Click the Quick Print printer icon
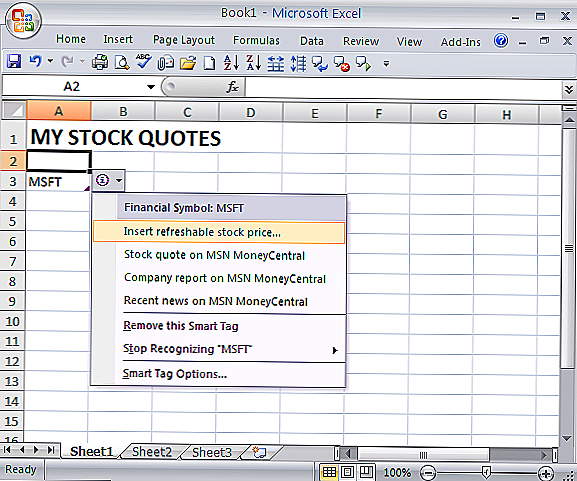Viewport: 577px width, 481px height. click(100, 62)
